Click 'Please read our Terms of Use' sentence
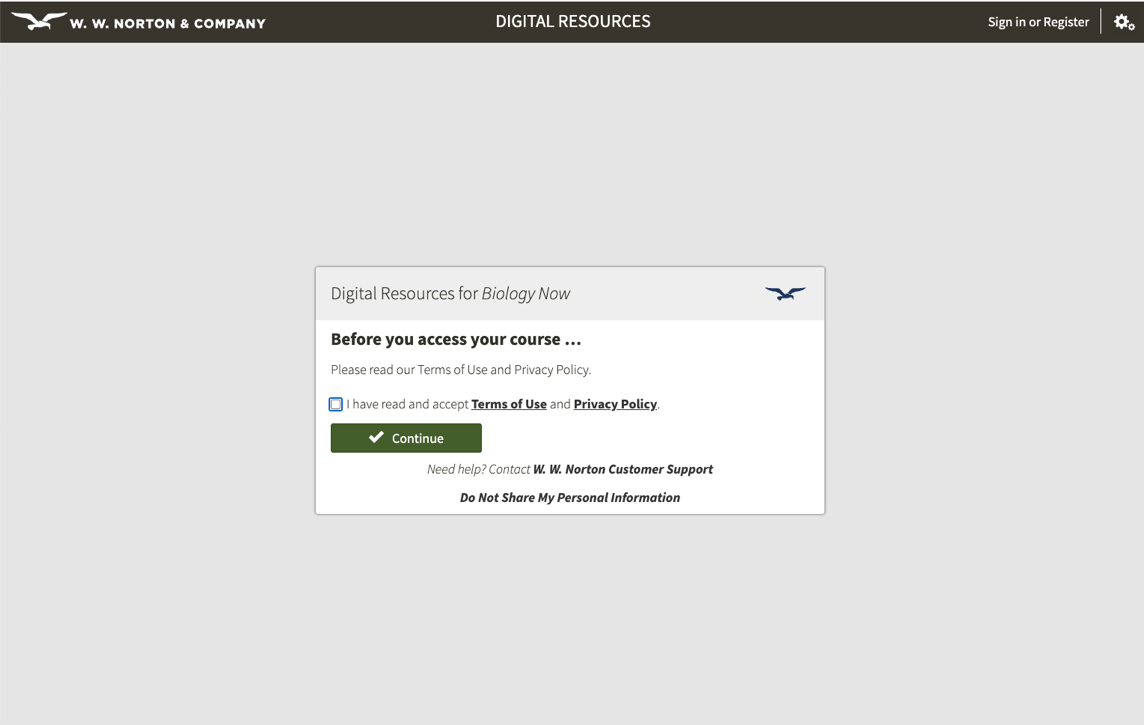The width and height of the screenshot is (1144, 725). point(460,370)
